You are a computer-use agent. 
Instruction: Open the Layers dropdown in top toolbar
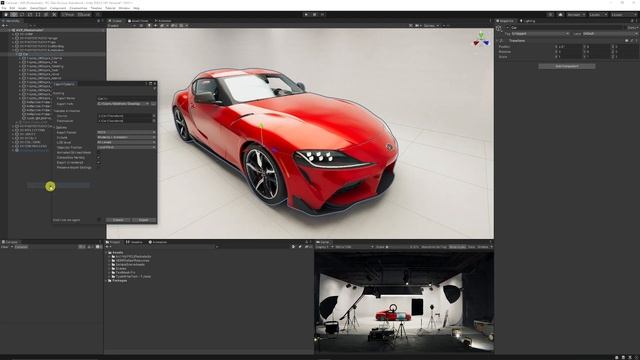[x=598, y=14]
